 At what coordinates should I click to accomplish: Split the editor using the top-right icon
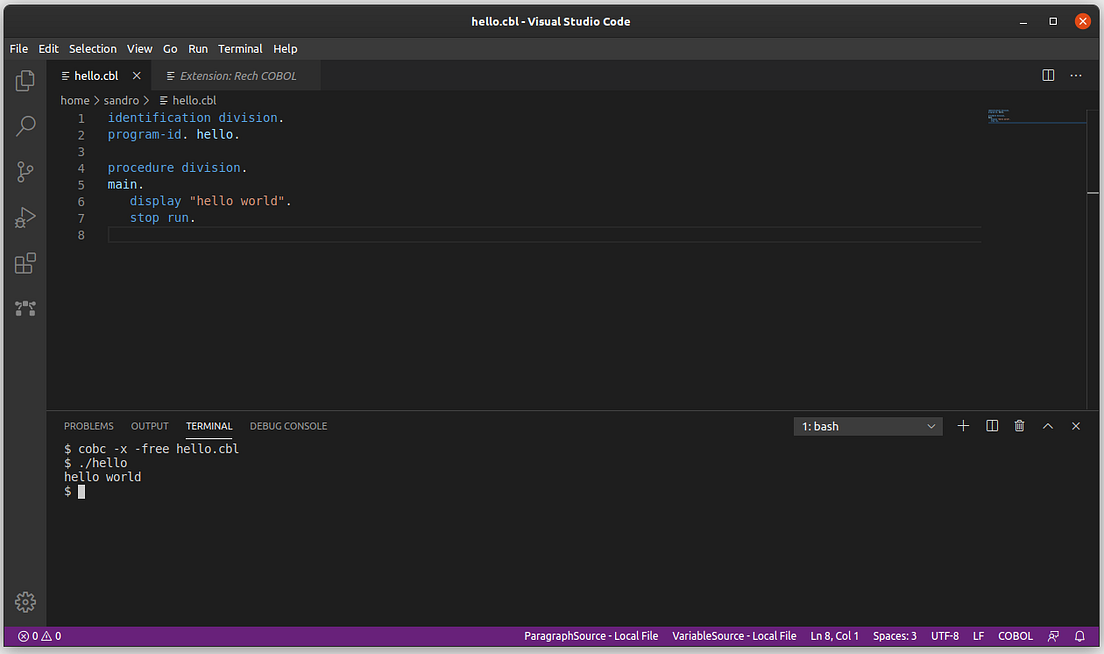click(x=1047, y=74)
